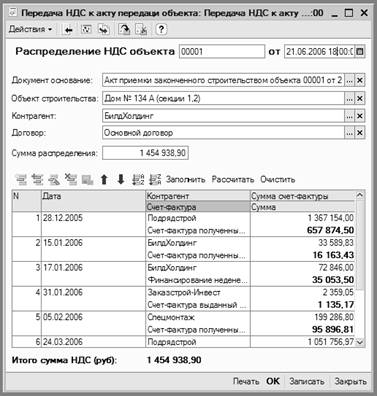Image resolution: width=377 pixels, height=396 pixels.
Task: Click the move row up arrow
Action: pos(104,180)
